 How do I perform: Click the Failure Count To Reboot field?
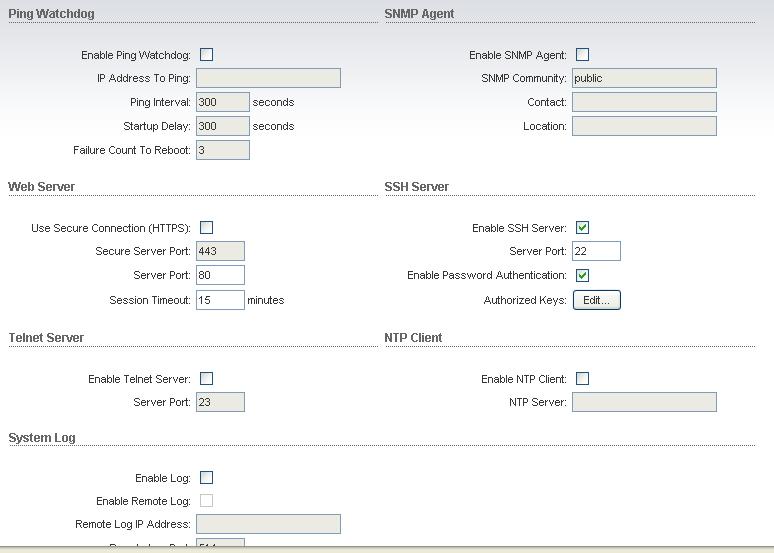point(222,150)
